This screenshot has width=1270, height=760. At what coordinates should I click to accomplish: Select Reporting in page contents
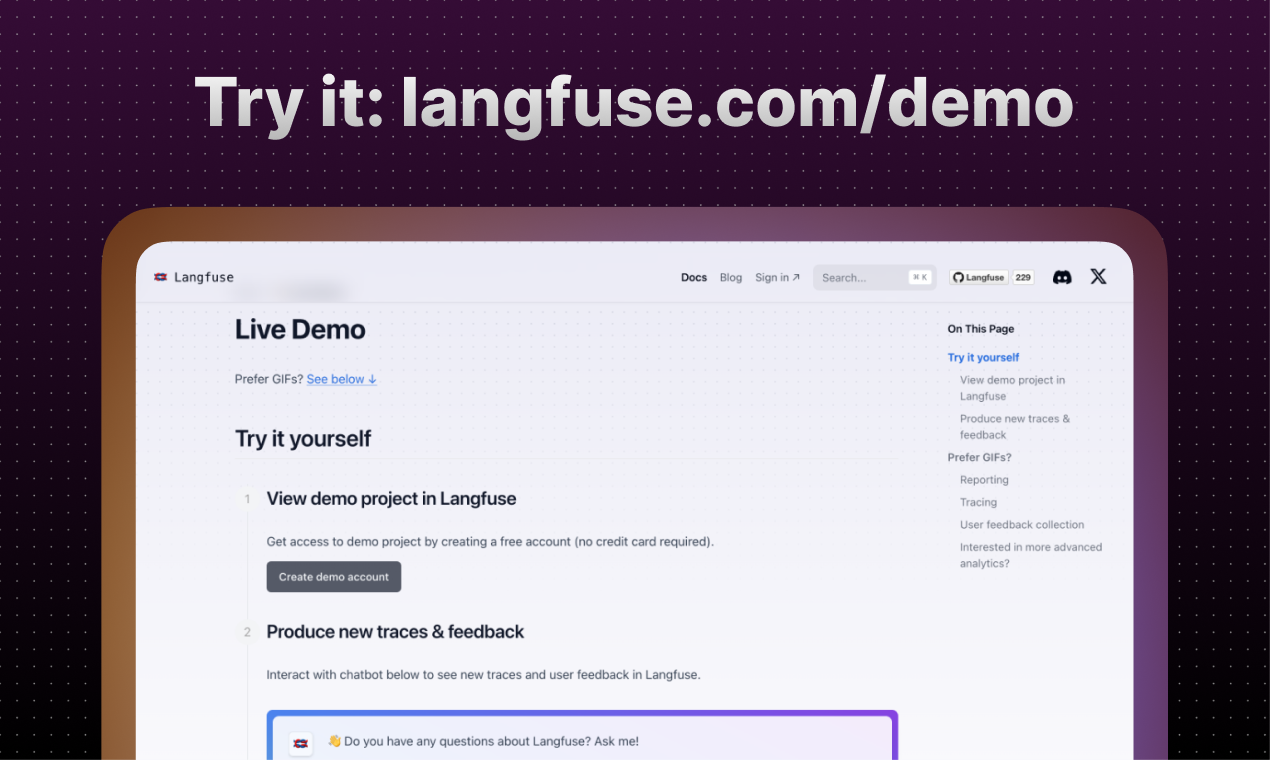pos(984,480)
